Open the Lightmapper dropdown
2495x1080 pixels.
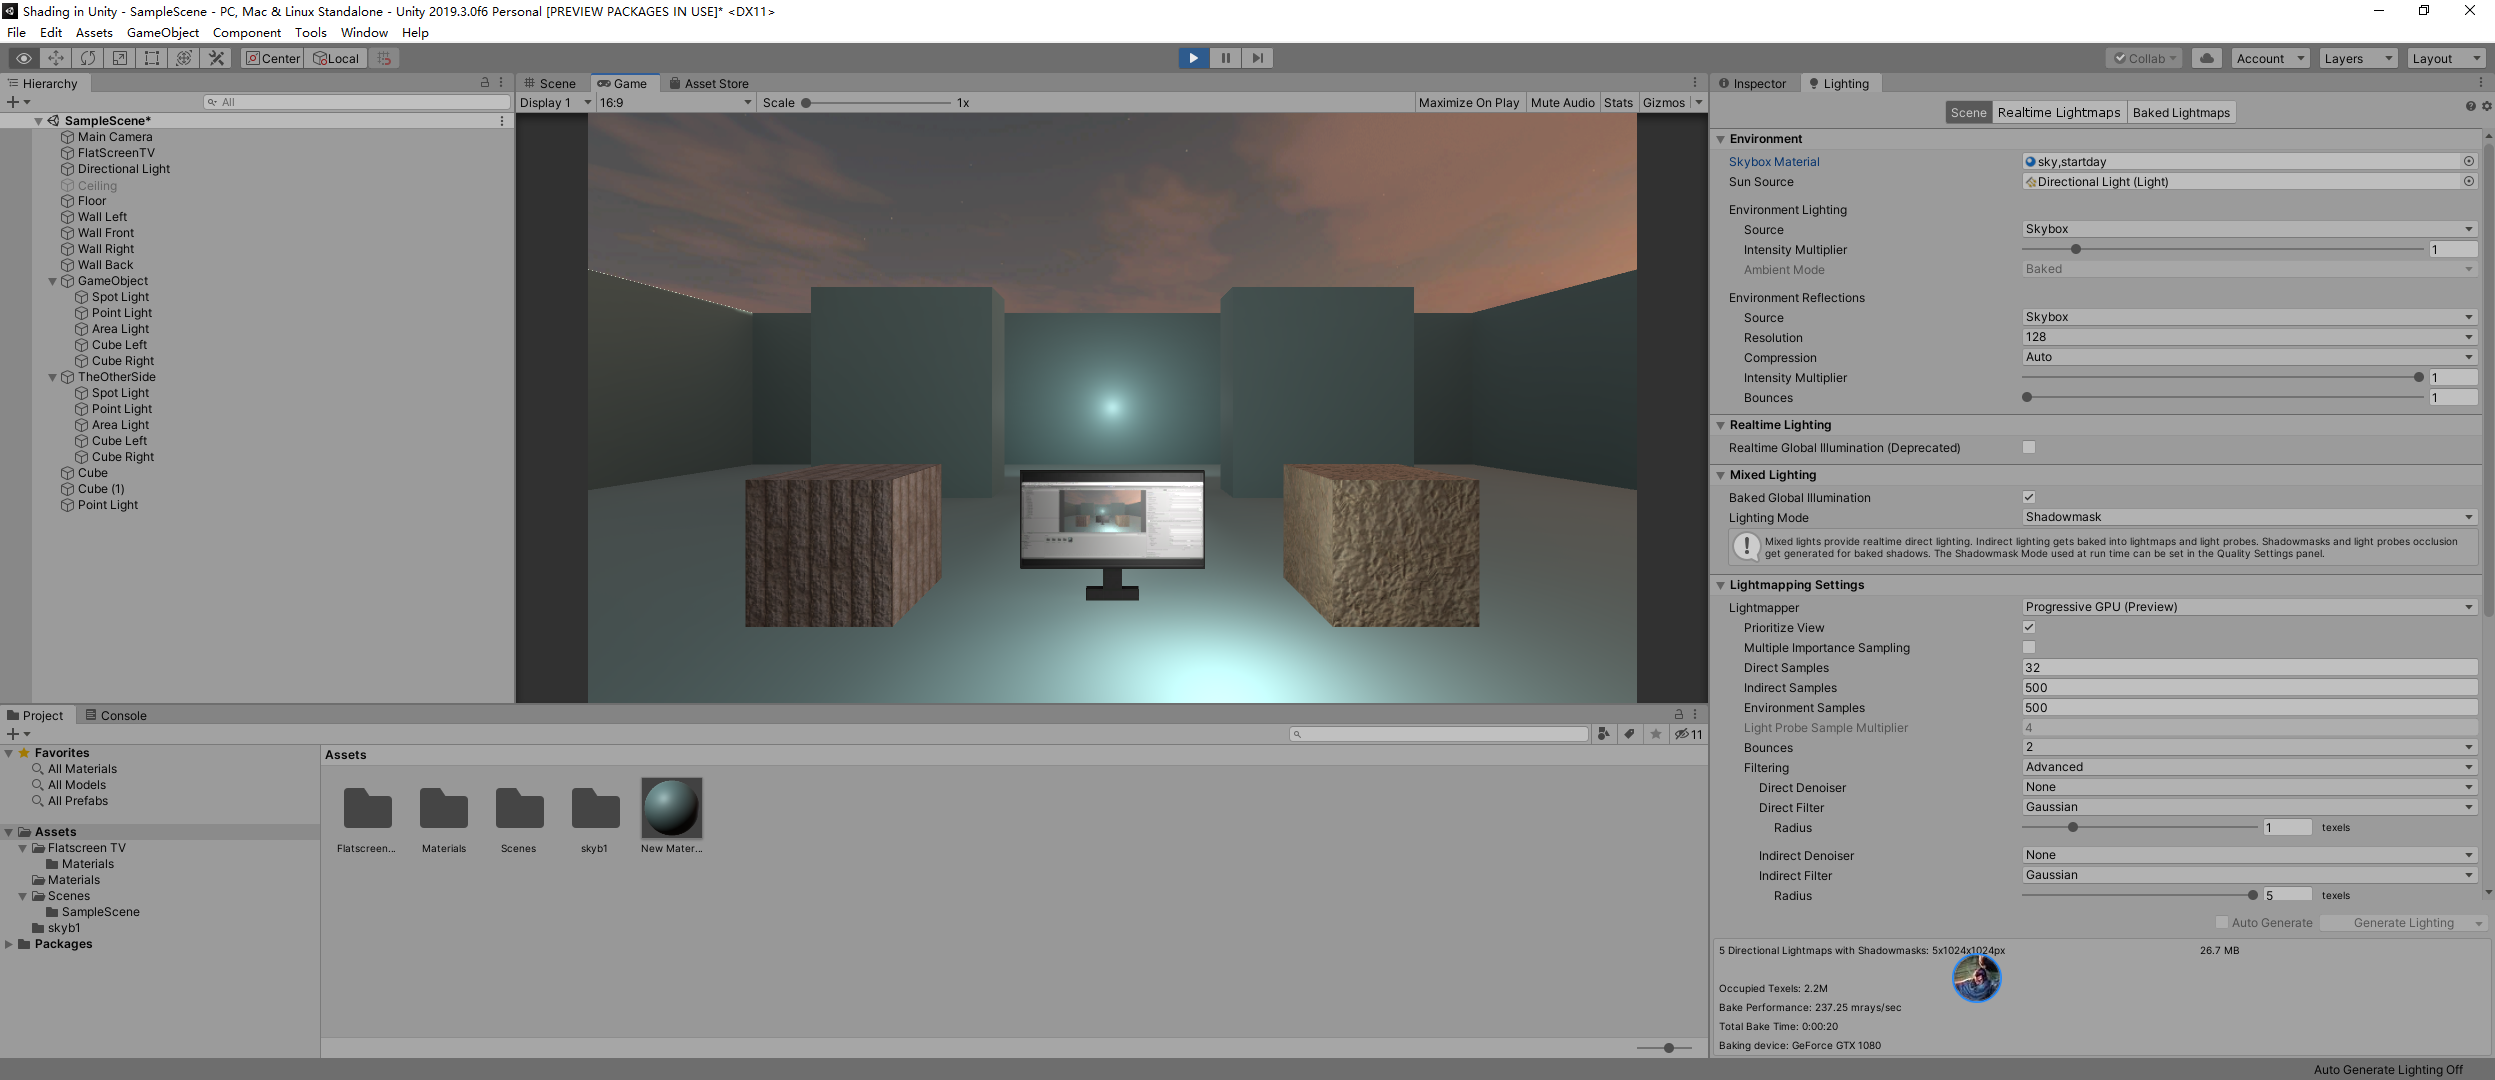click(x=2248, y=607)
